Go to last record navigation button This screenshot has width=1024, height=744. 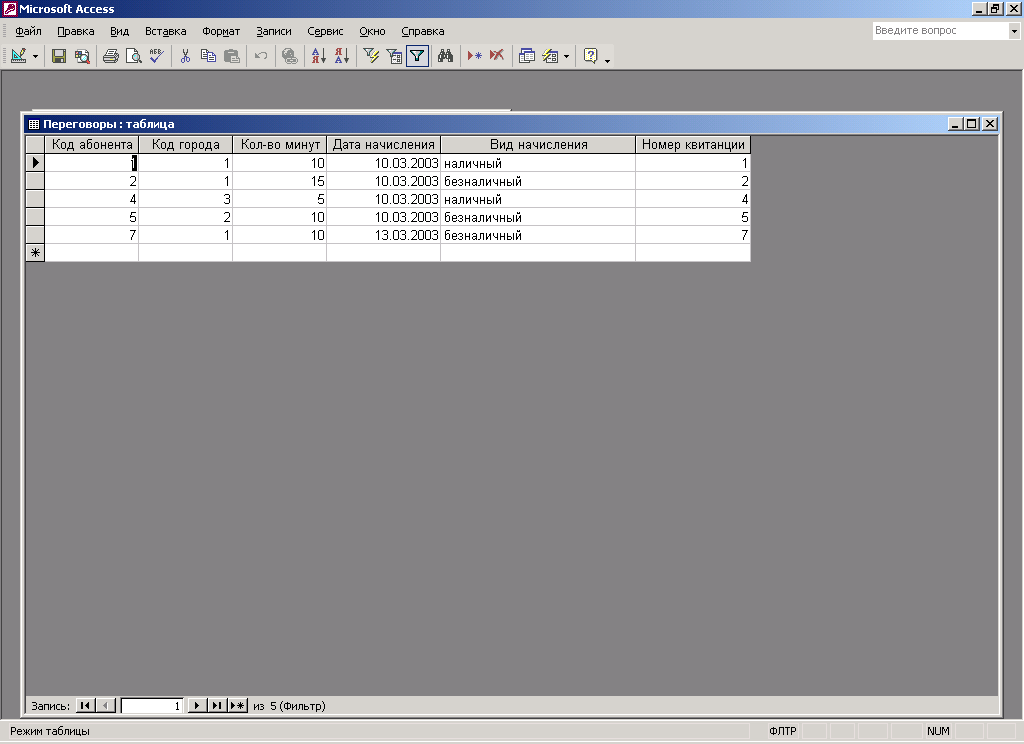217,705
